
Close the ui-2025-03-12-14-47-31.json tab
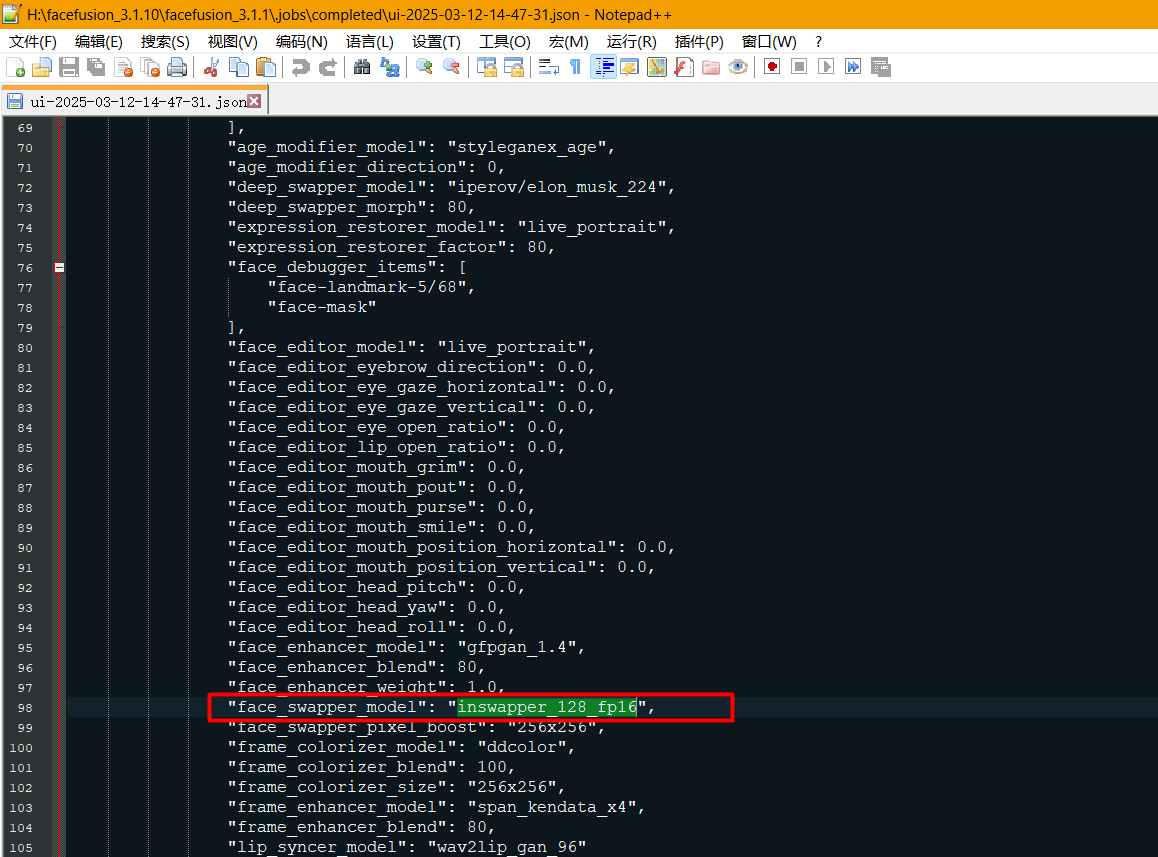click(x=254, y=101)
